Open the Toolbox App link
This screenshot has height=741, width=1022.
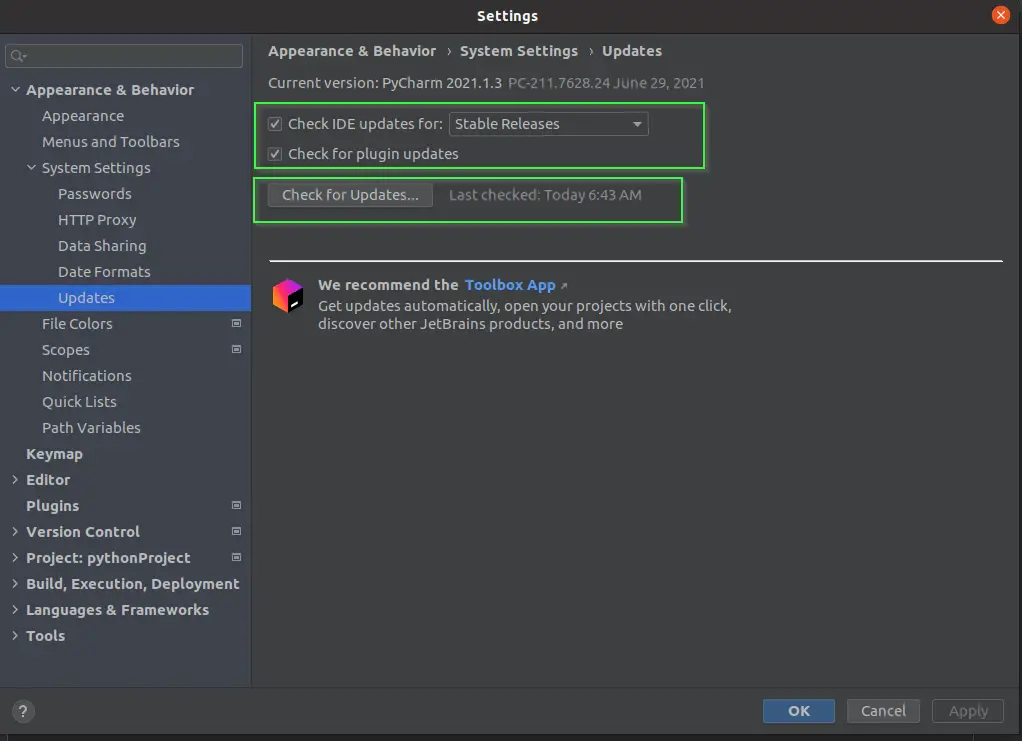(x=510, y=285)
